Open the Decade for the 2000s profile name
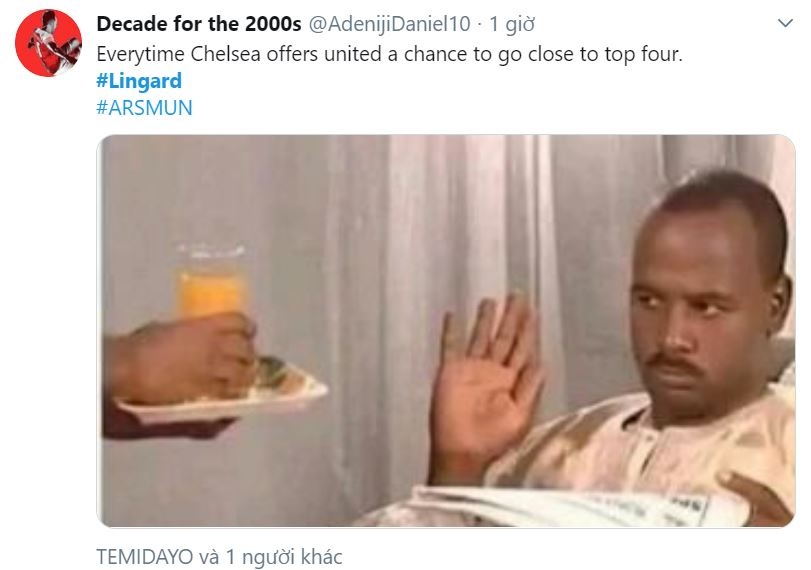 (x=199, y=24)
